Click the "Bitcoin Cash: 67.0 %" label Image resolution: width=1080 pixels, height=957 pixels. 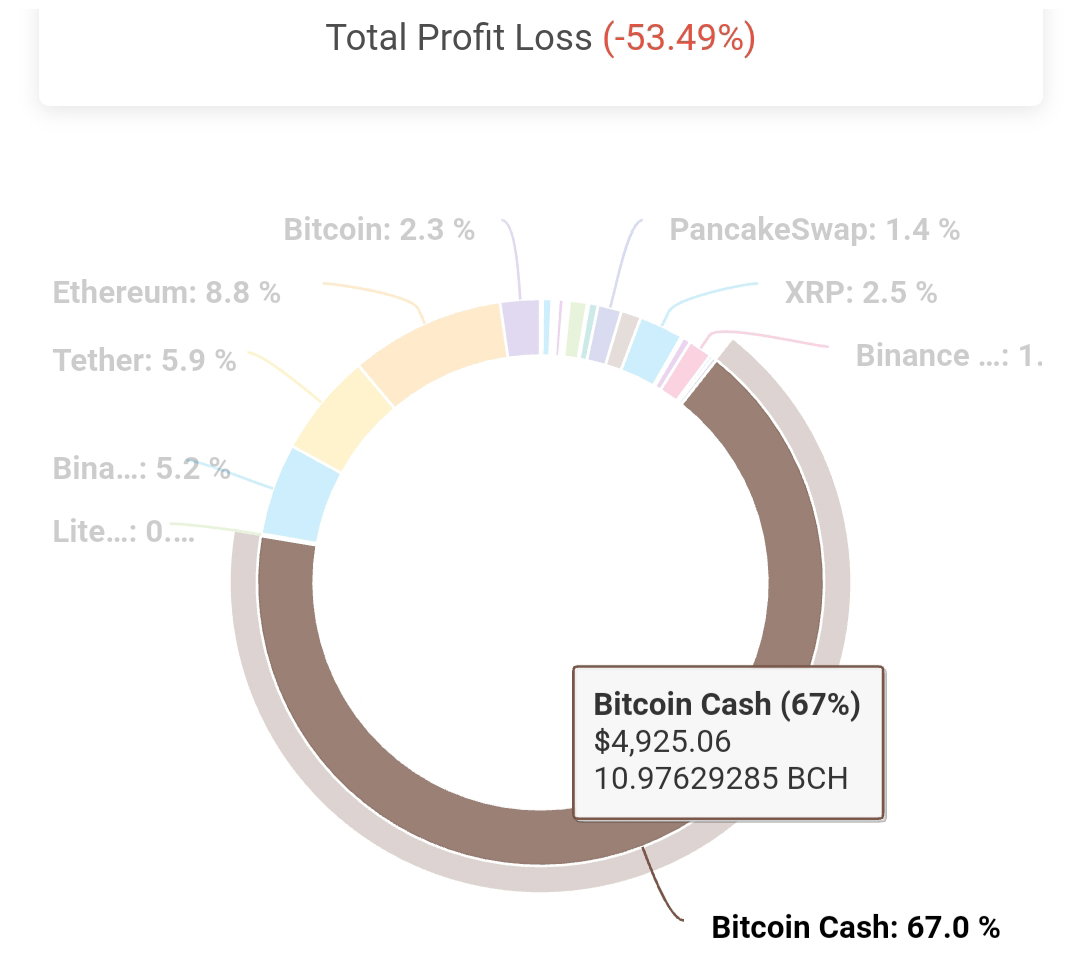point(855,927)
